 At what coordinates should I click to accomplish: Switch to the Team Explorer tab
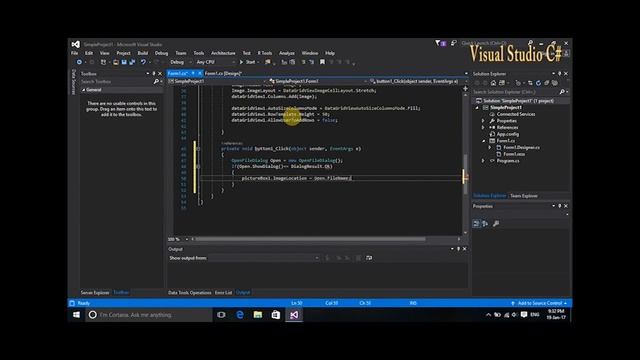pyautogui.click(x=524, y=196)
